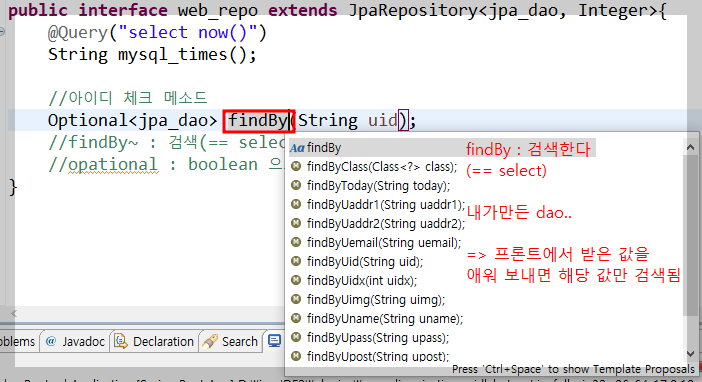The image size is (702, 382).
Task: Choose findByUname(String uname) proposal
Action: [385, 319]
